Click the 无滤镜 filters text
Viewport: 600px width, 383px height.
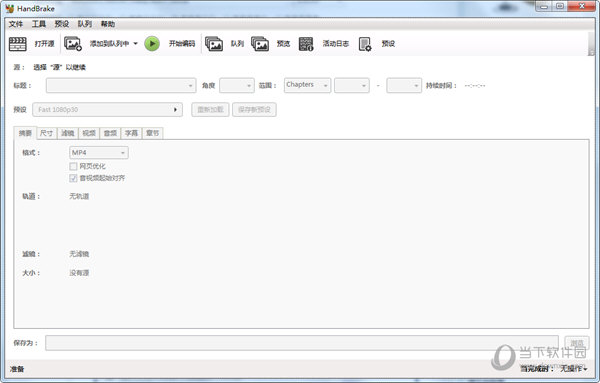coord(79,254)
